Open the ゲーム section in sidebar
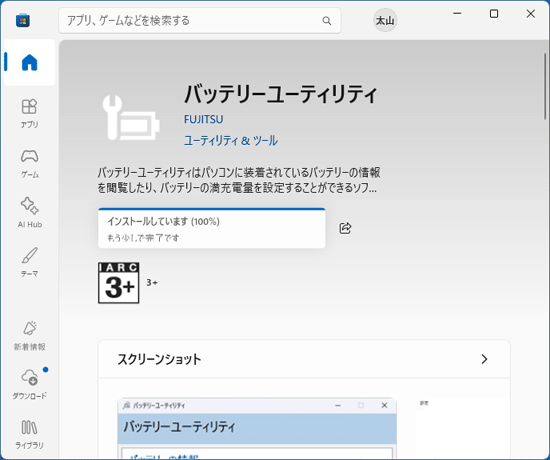550x460 pixels. pyautogui.click(x=29, y=163)
